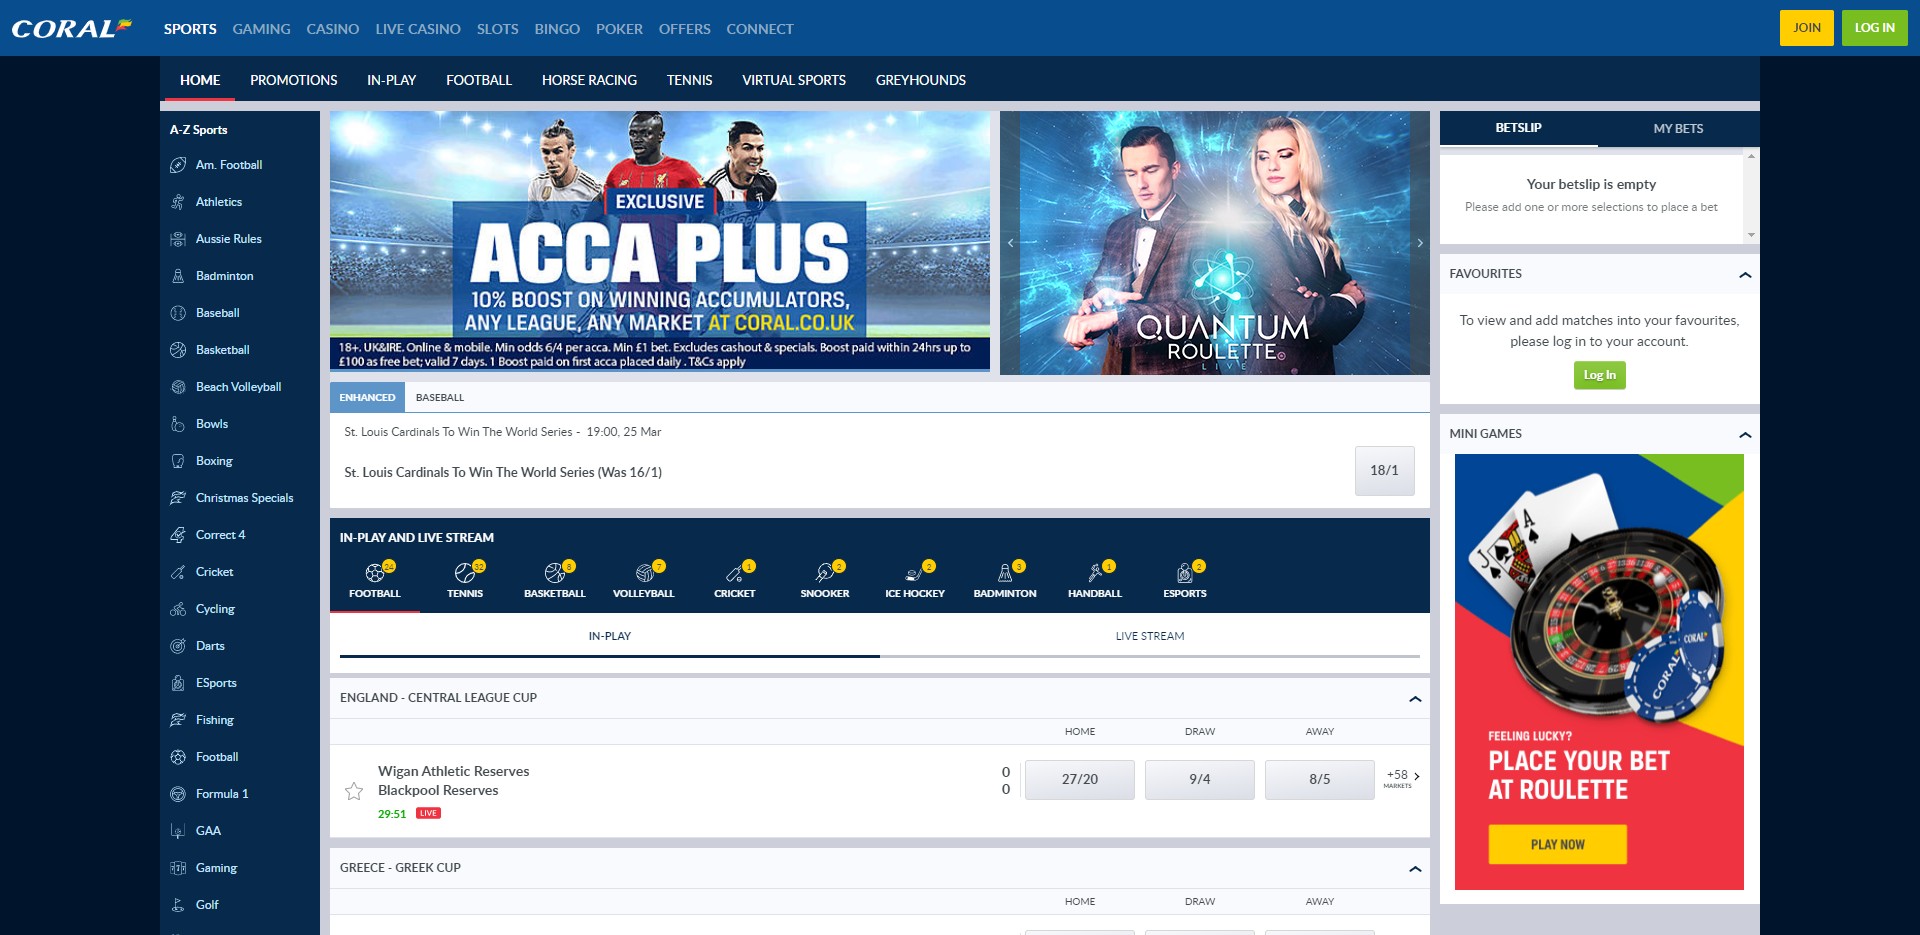Collapse the Greece - Greek Cup section

(1415, 869)
